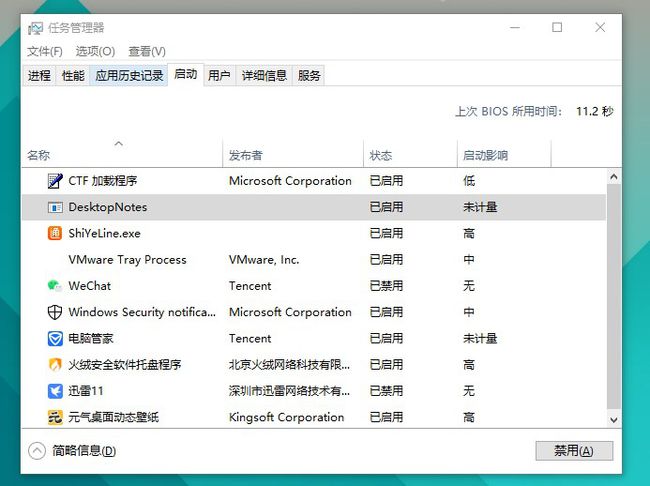Click 北京火绒网络科技有限... publisher cell
Image resolution: width=650 pixels, height=486 pixels.
coord(289,364)
